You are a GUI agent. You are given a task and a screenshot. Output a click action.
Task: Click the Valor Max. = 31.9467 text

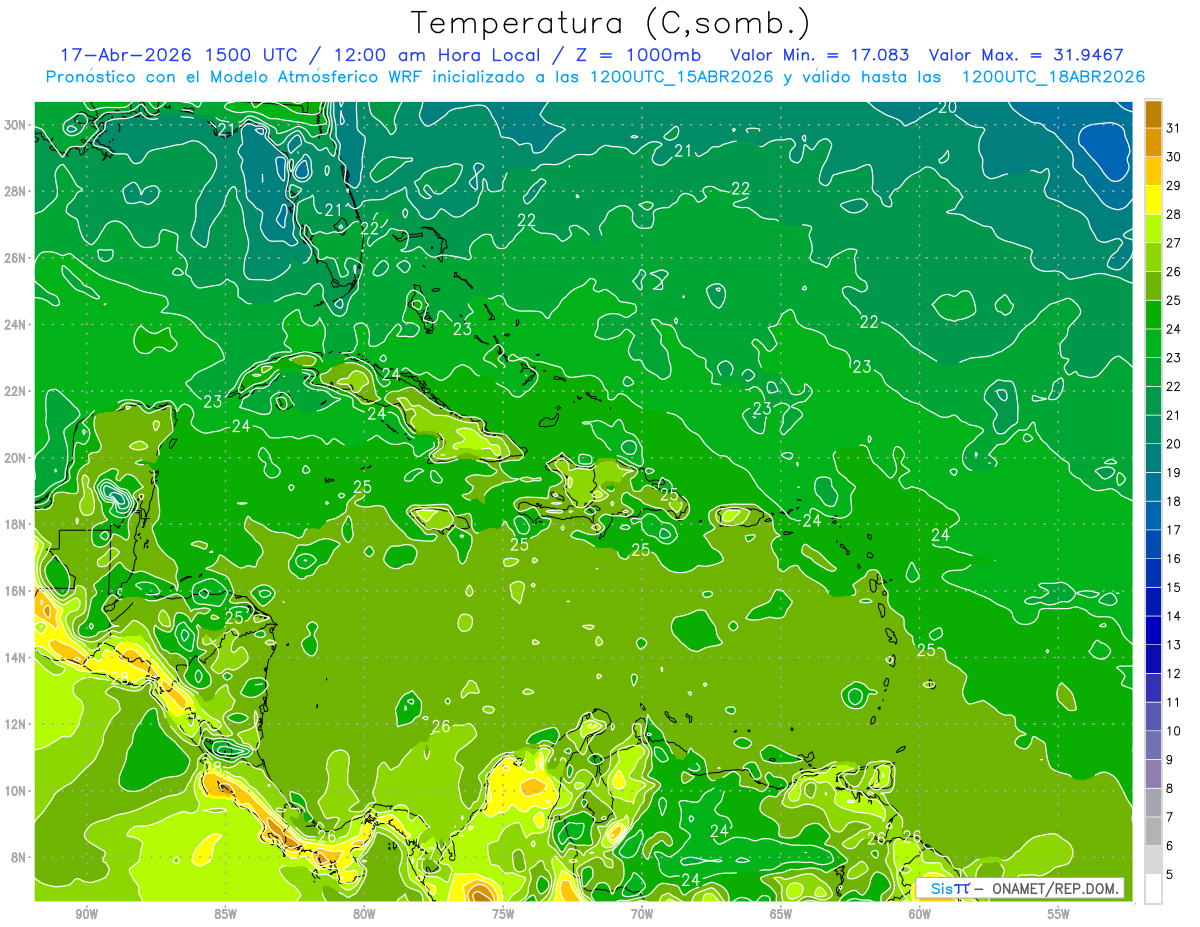[1032, 54]
